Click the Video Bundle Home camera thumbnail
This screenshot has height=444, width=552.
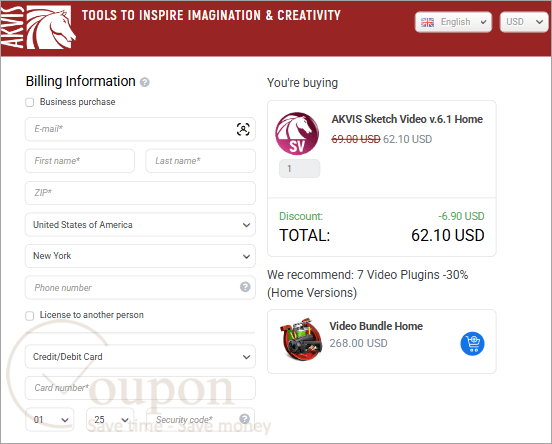(301, 339)
